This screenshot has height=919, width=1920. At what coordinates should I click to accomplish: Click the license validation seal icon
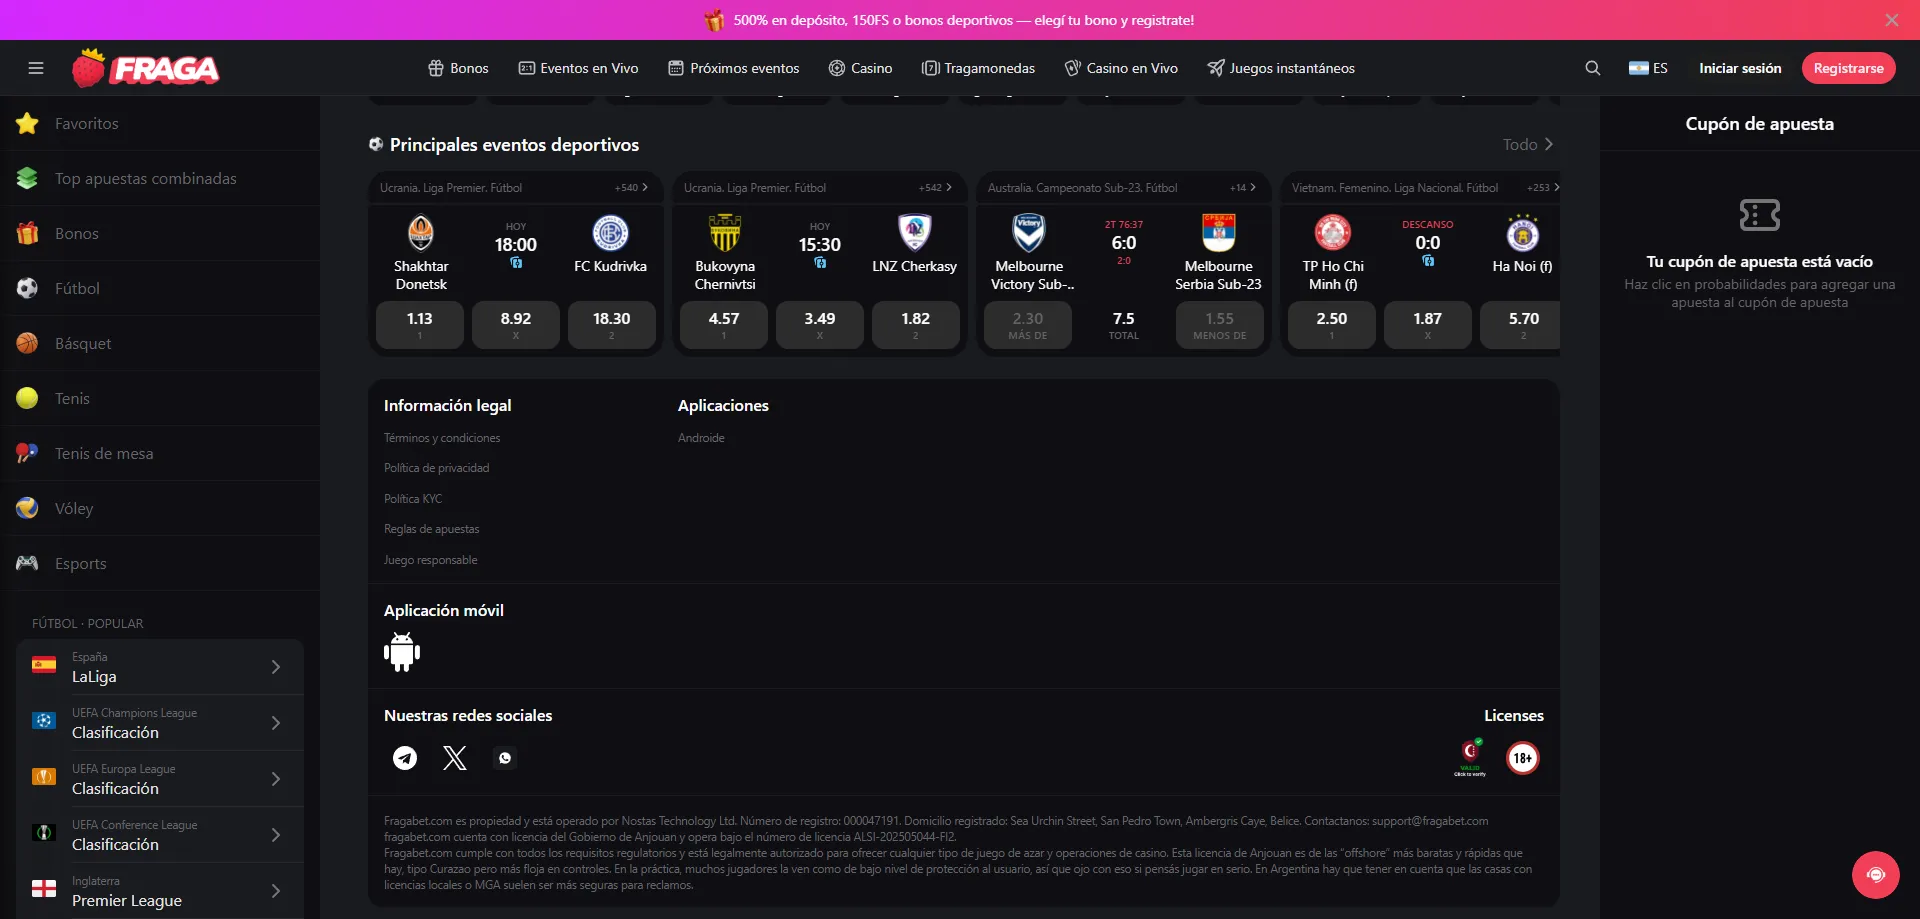[1470, 757]
